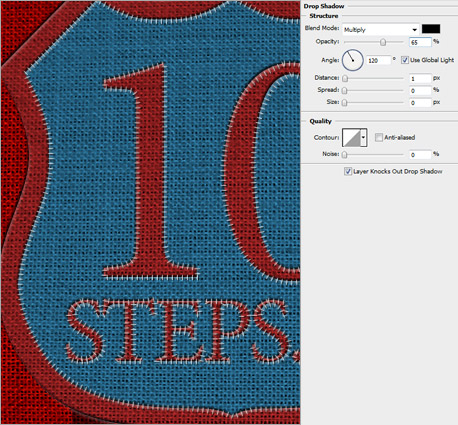Click the Size pixel input field
458x425 pixels.
click(x=420, y=103)
